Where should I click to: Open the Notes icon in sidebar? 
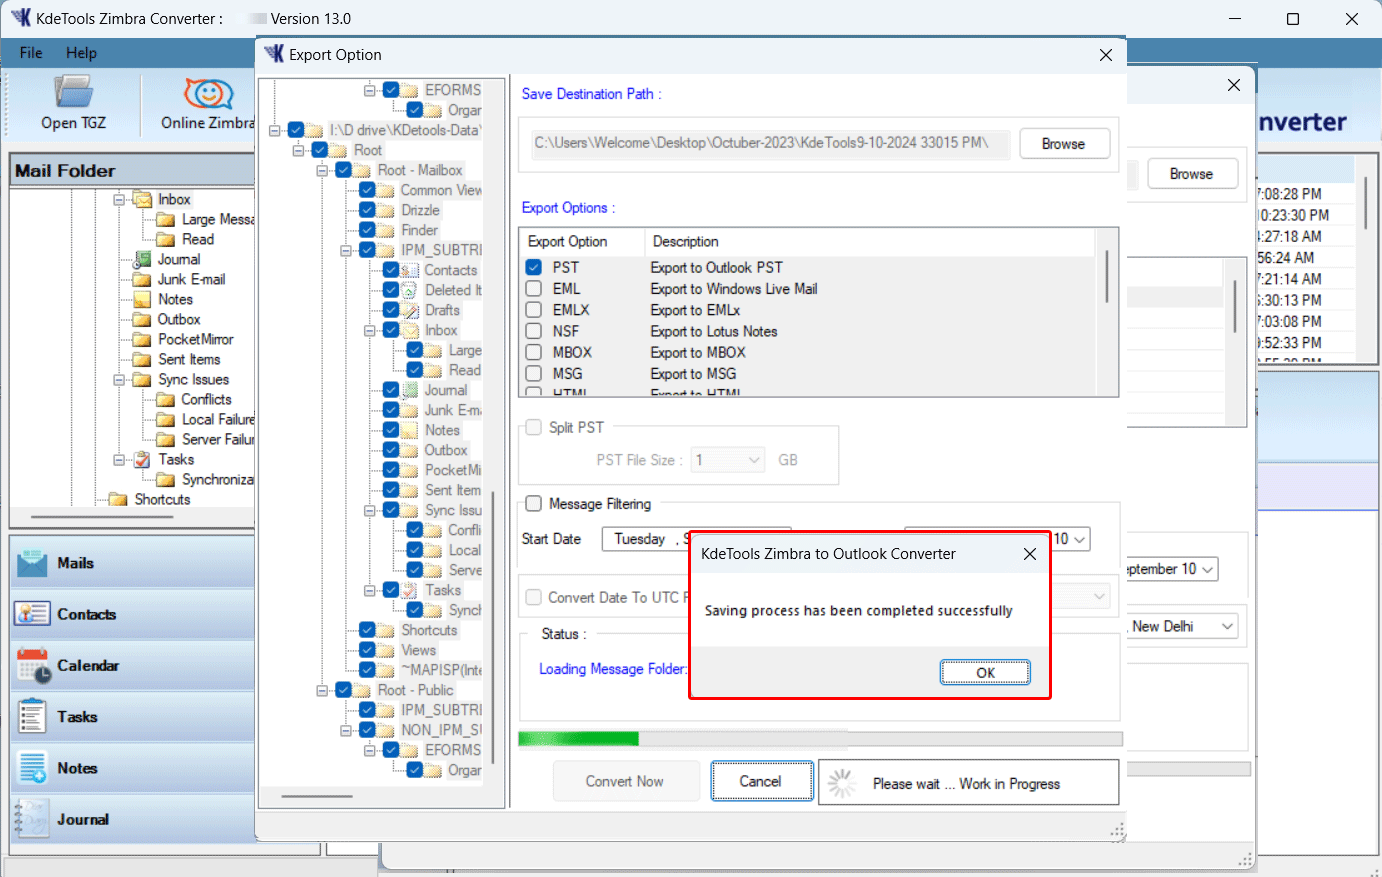pyautogui.click(x=34, y=767)
